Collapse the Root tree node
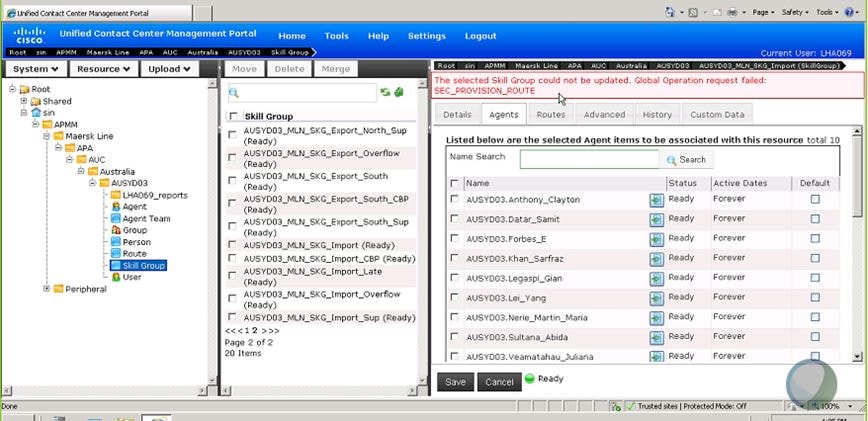 point(12,89)
